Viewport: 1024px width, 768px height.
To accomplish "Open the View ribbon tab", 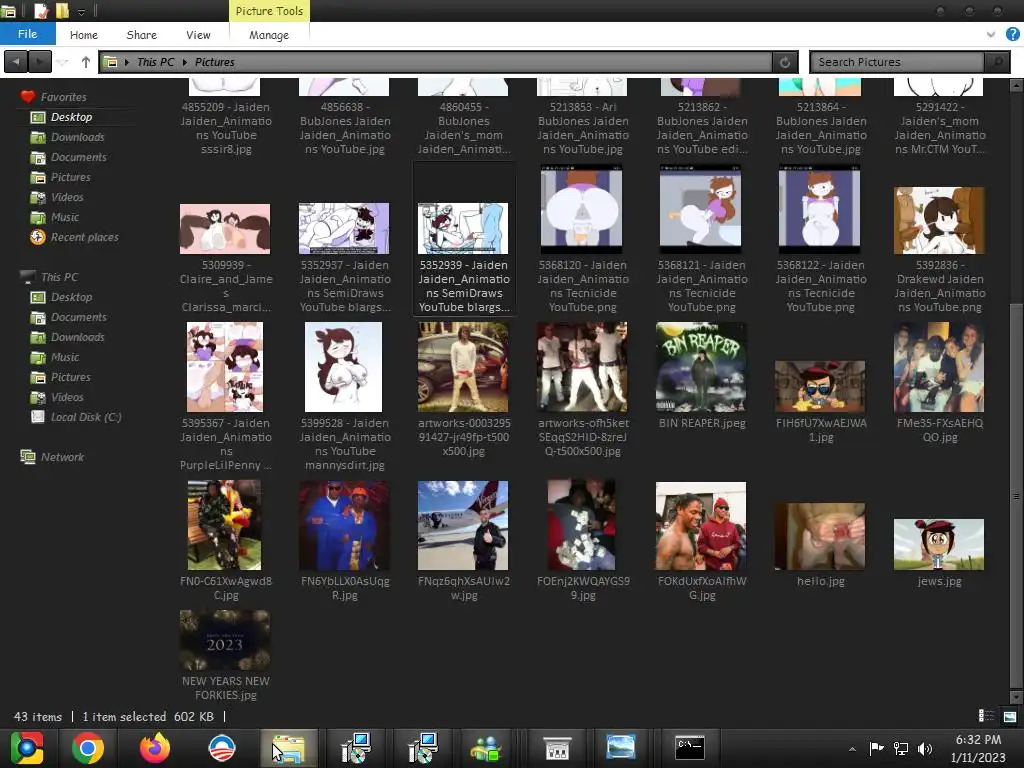I will tap(198, 35).
